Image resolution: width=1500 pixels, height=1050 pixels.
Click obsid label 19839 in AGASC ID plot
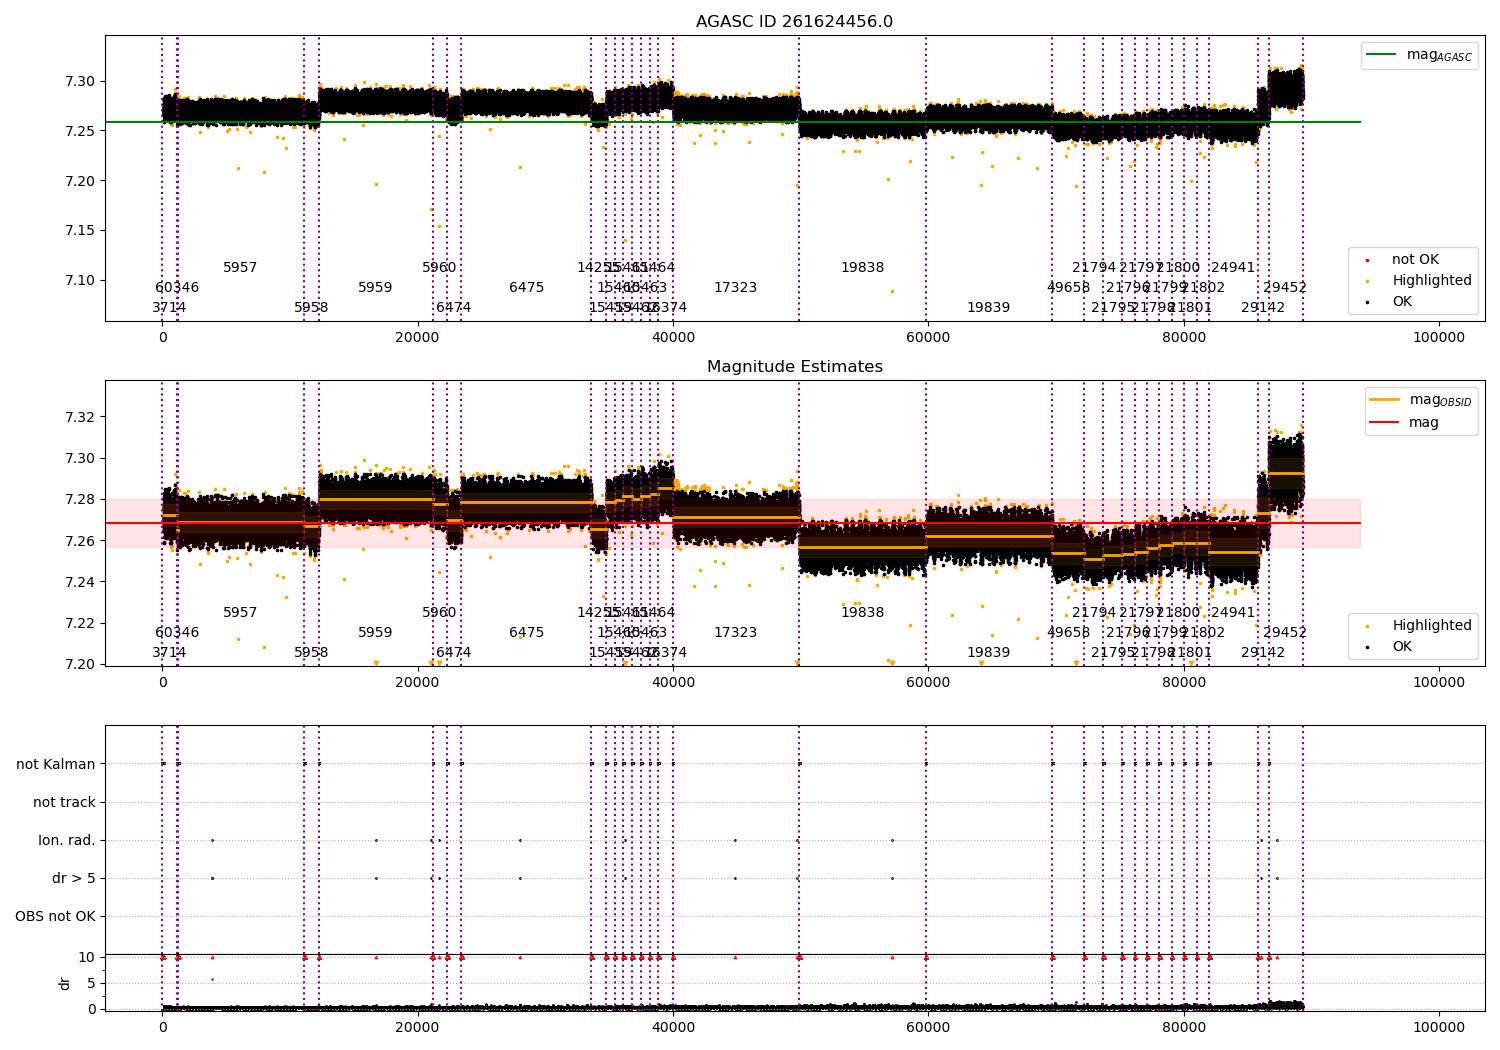tap(989, 308)
